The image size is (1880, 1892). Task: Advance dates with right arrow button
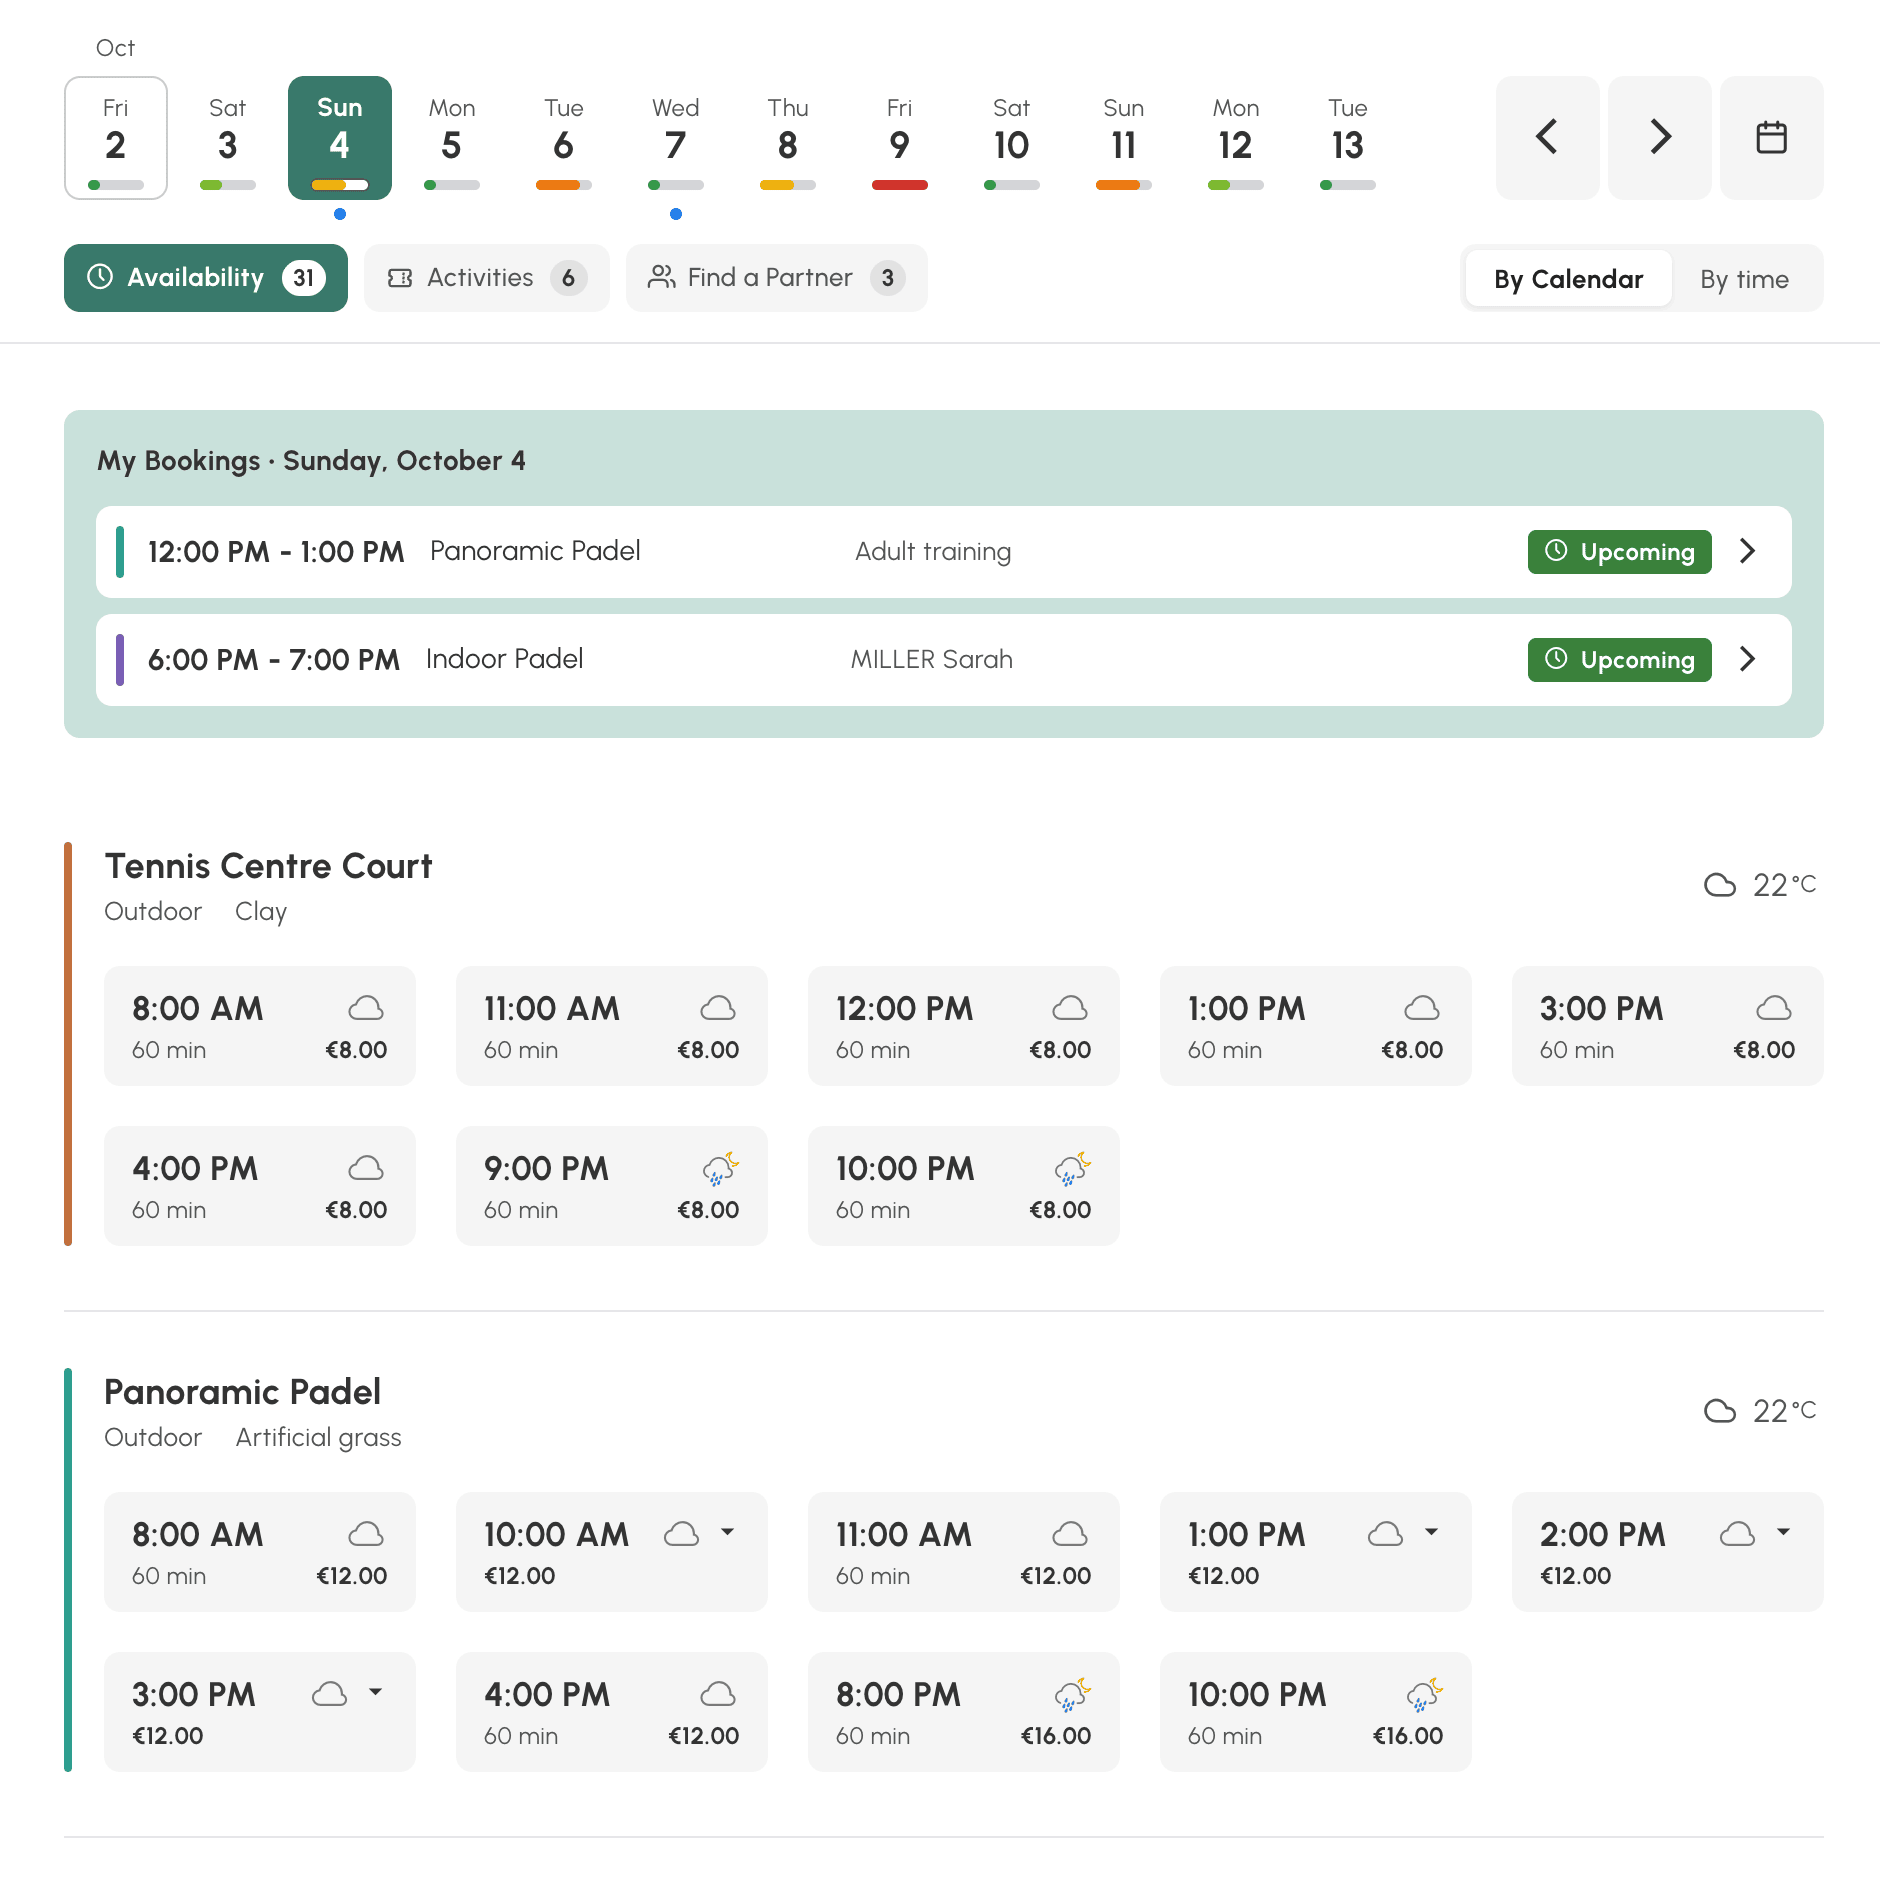pos(1659,137)
